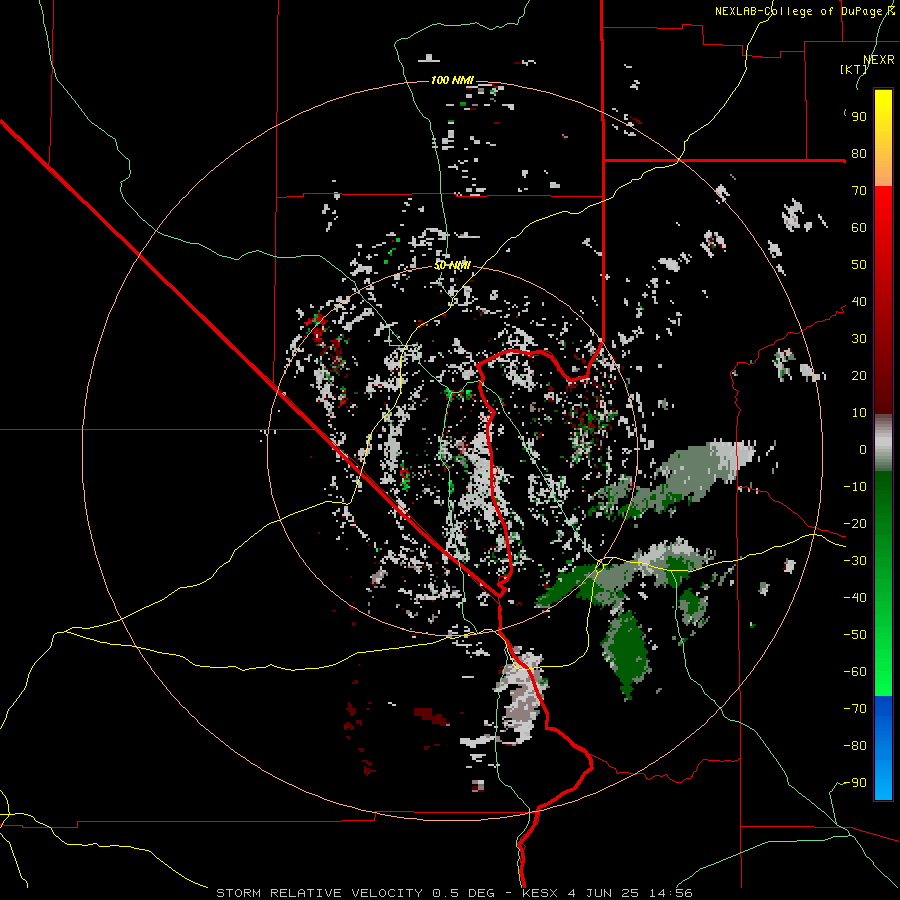Click the 60 value on the velocity scale
The height and width of the screenshot is (900, 900).
pos(859,228)
